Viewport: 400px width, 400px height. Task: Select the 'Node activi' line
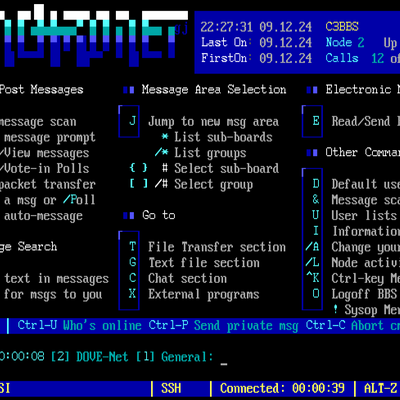point(365,263)
